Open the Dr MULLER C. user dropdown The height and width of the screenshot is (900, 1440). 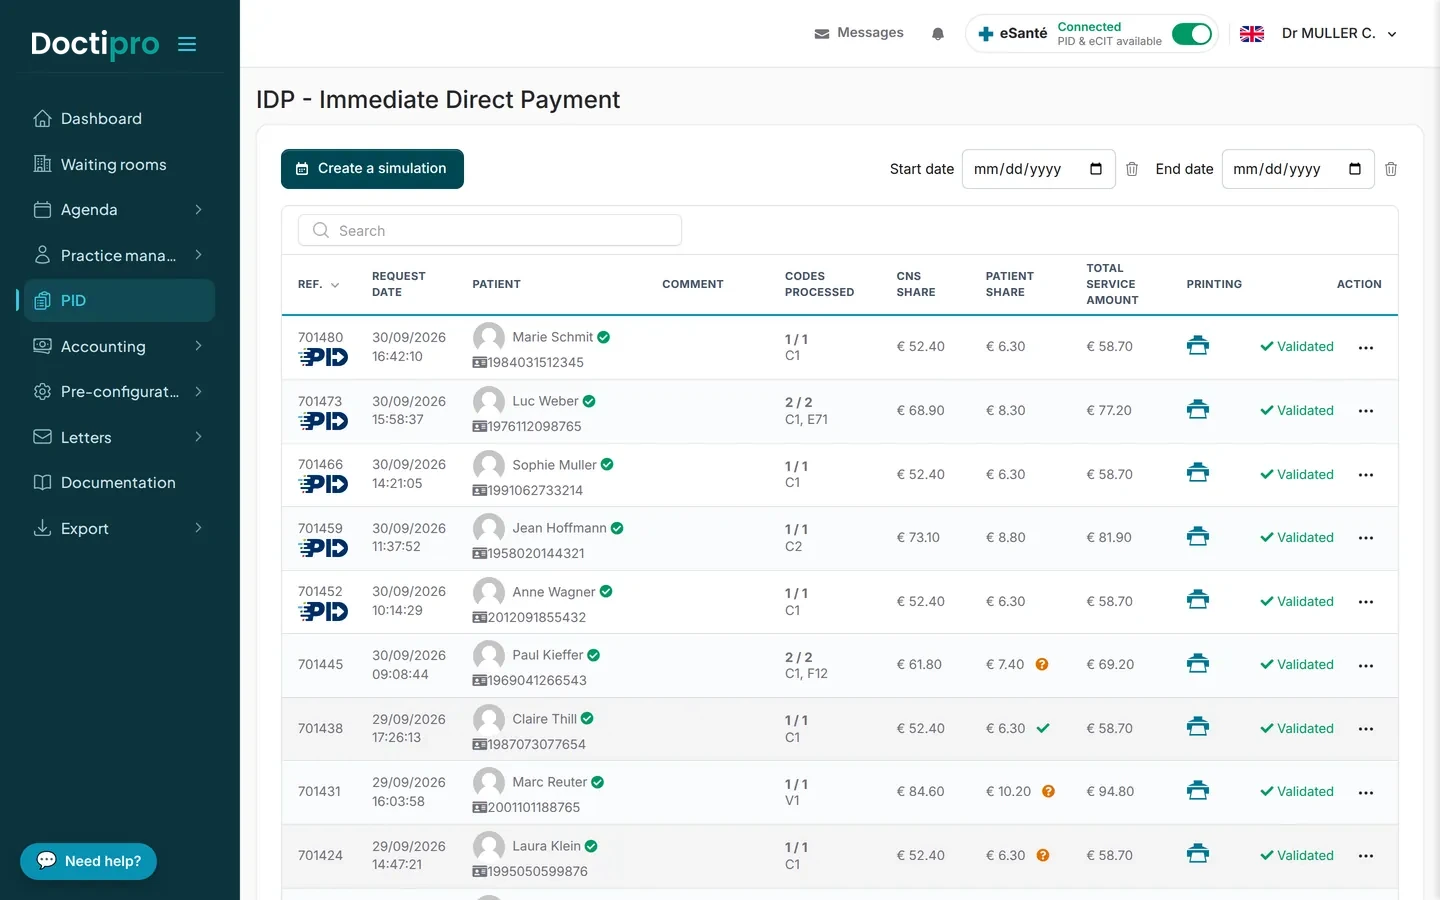1339,34
